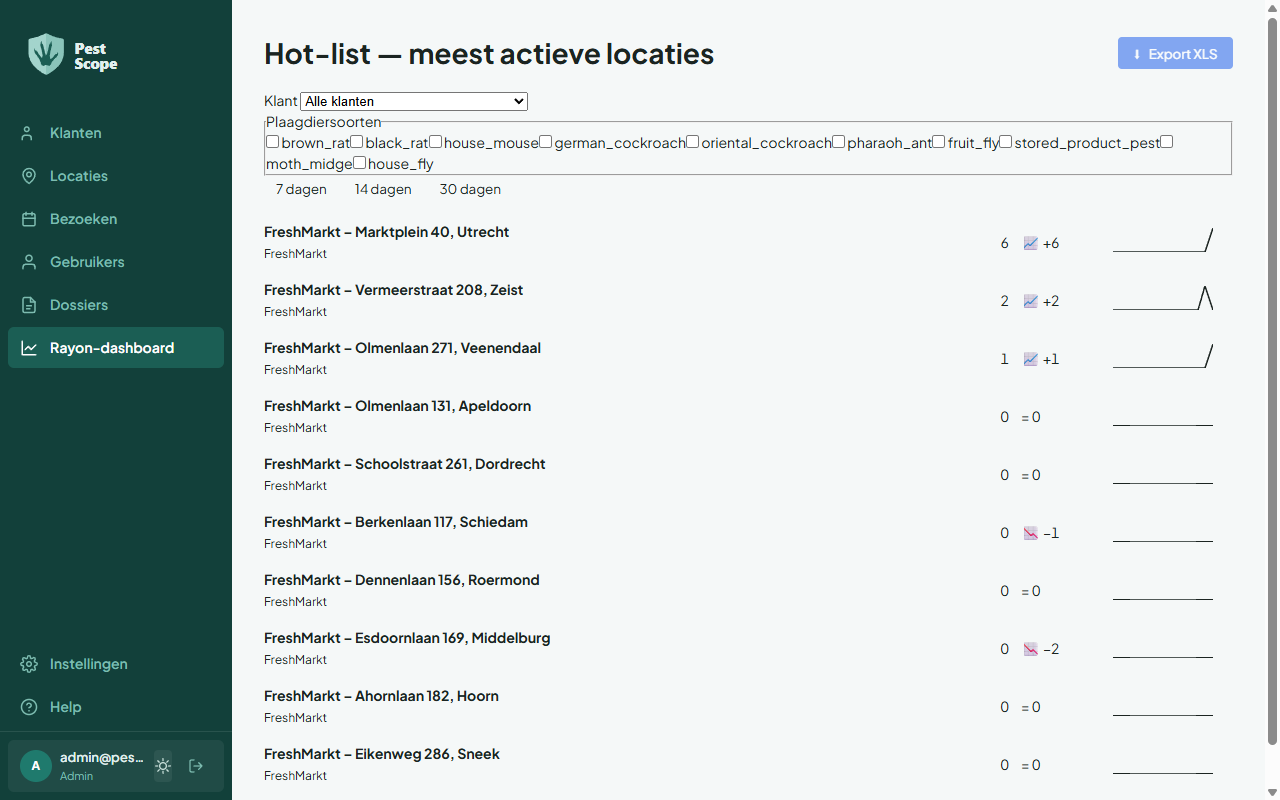Open Dossiers in the sidebar
Image resolution: width=1280 pixels, height=800 pixels.
tap(116, 305)
